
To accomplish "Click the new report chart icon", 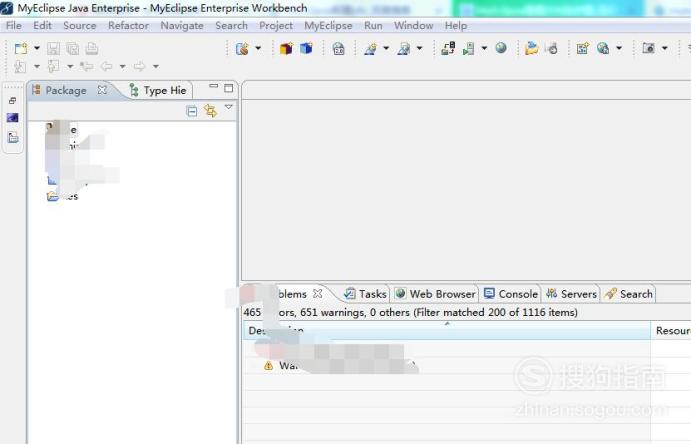I will 583,48.
